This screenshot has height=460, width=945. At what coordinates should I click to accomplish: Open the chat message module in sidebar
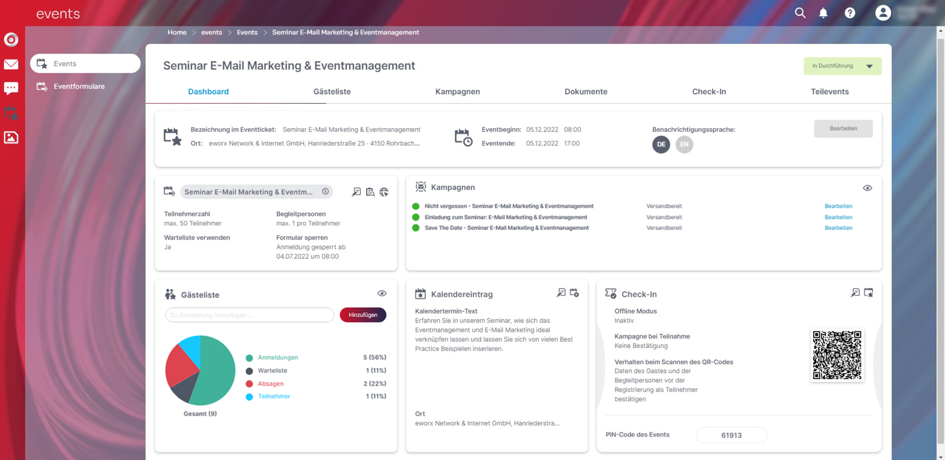[11, 89]
